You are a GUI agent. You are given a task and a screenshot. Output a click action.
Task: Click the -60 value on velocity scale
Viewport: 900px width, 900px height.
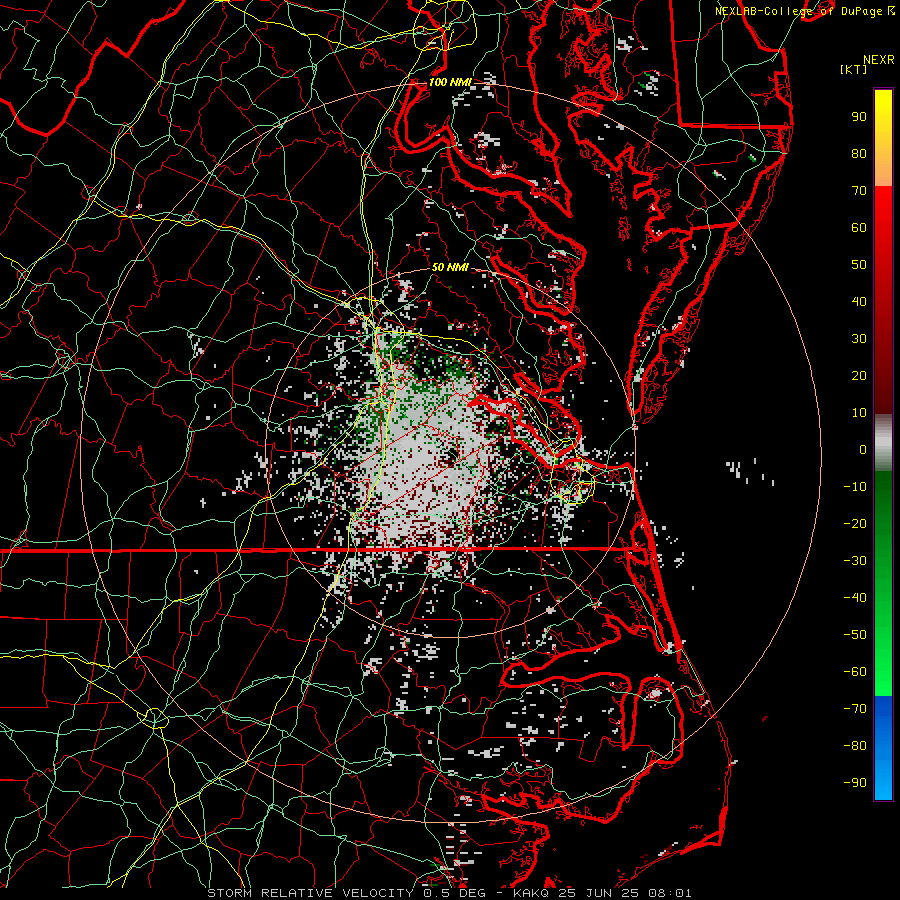pyautogui.click(x=855, y=672)
